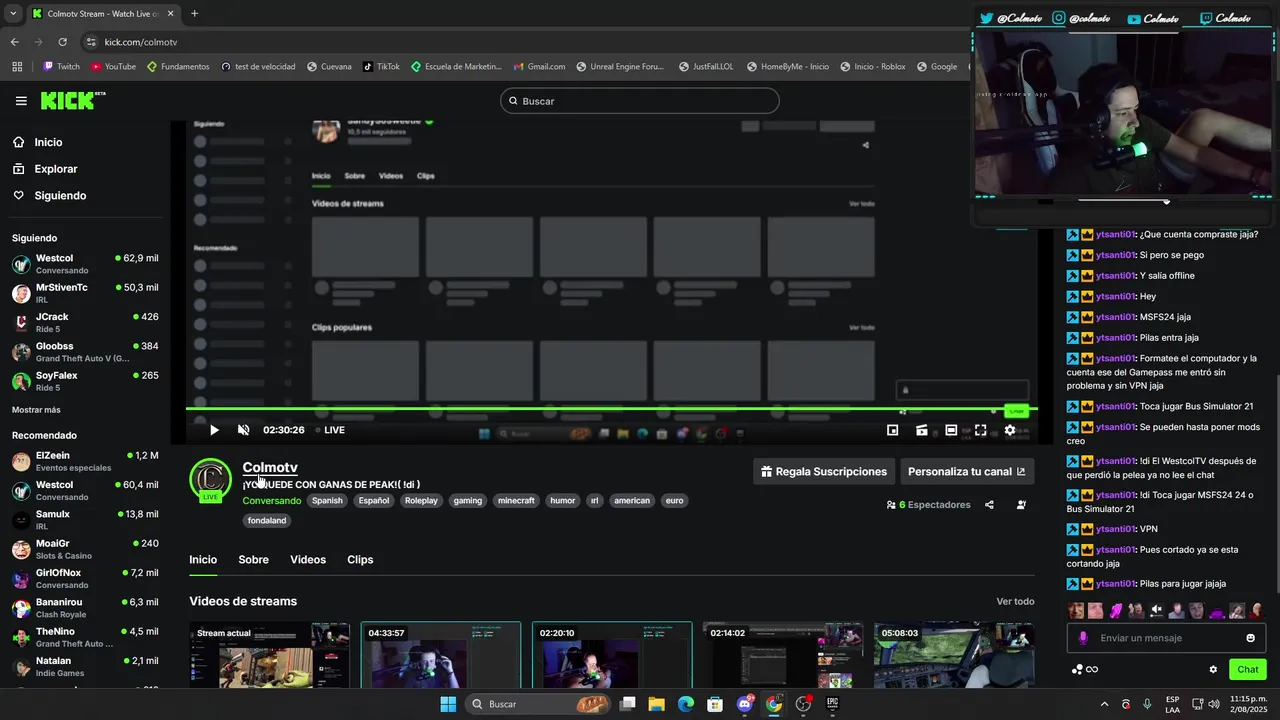
Task: Click the purple microphone icon in chat
Action: [x=1082, y=638]
